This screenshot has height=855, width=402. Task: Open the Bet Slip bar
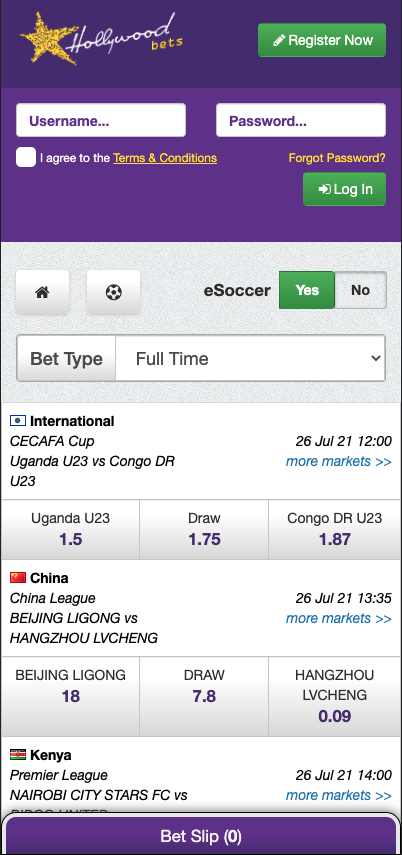(201, 835)
